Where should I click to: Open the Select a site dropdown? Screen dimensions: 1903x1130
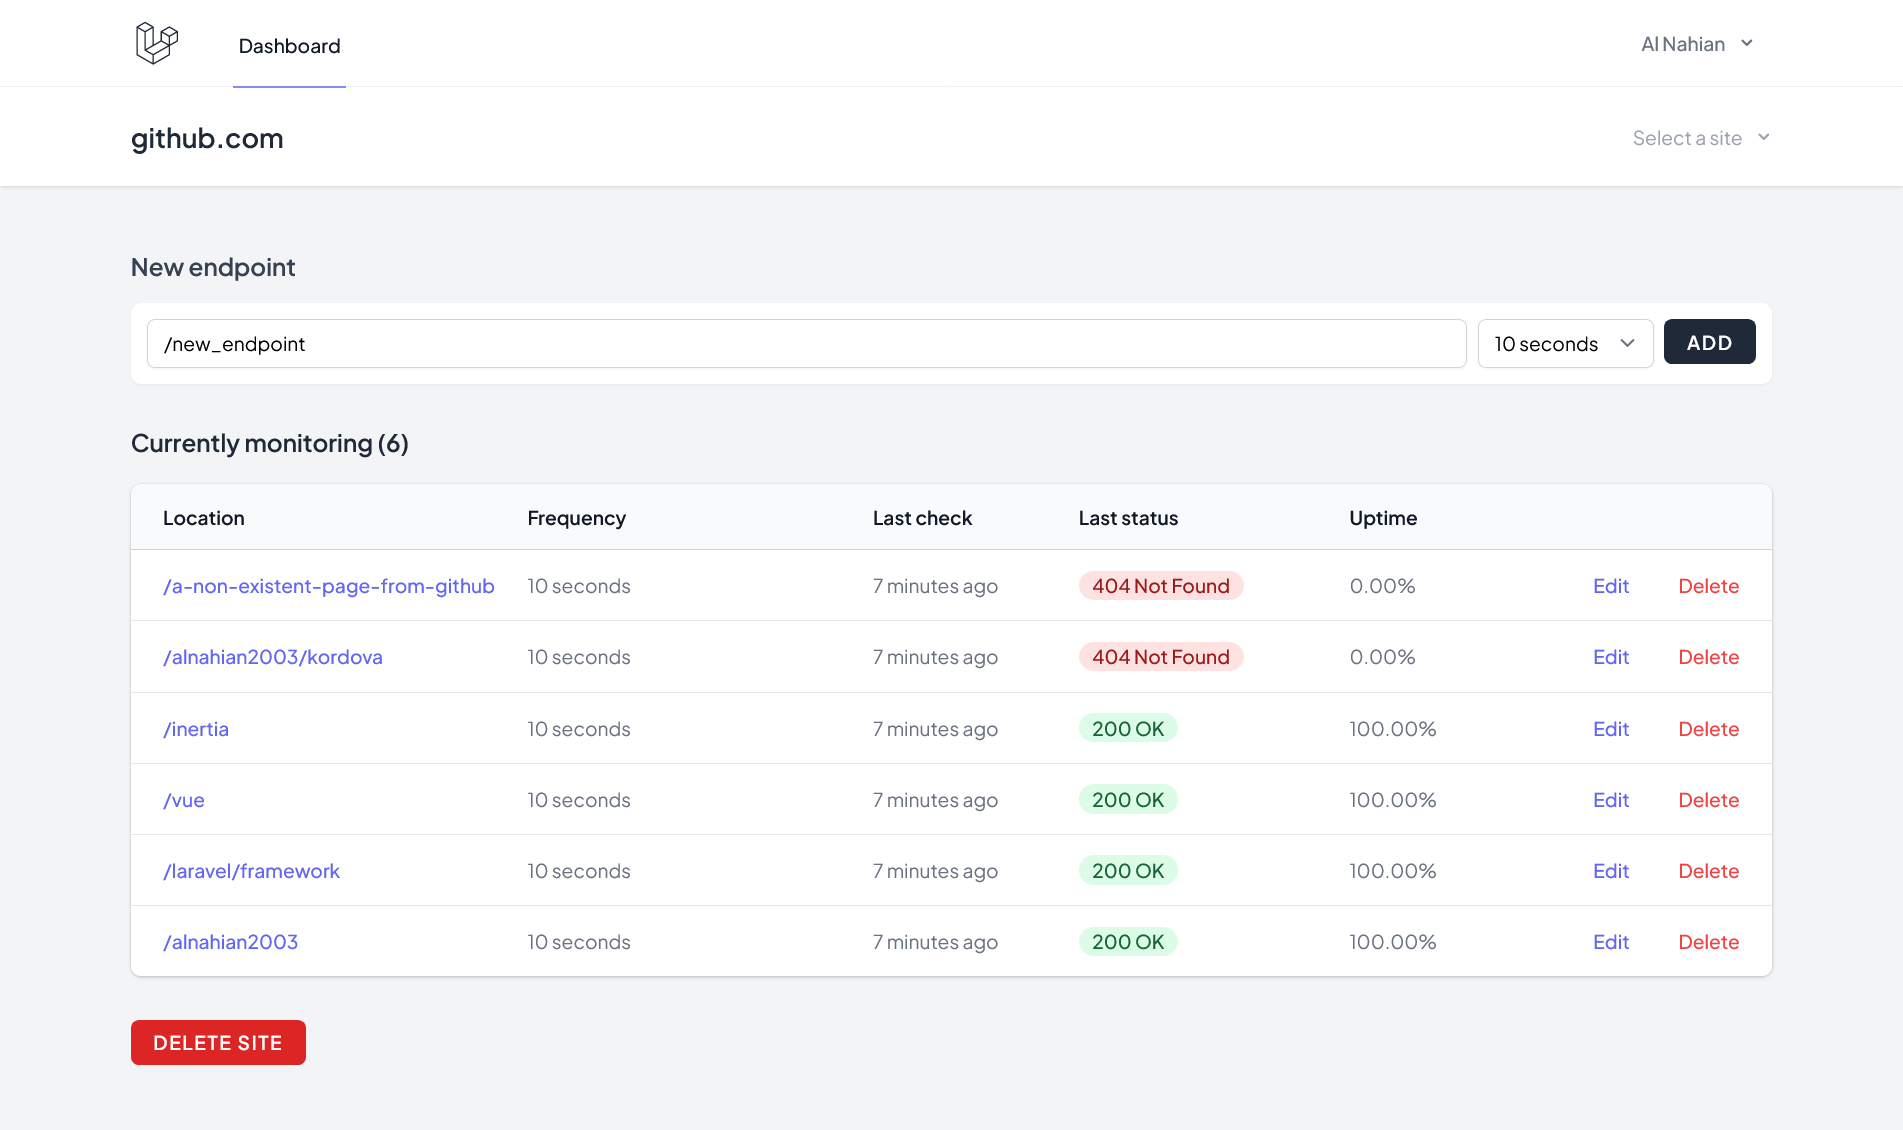pos(1700,138)
